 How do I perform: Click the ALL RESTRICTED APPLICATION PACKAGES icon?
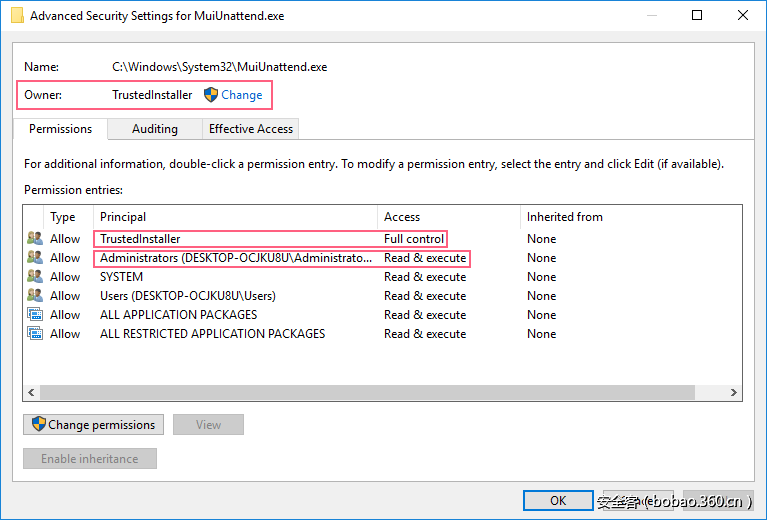pos(35,334)
